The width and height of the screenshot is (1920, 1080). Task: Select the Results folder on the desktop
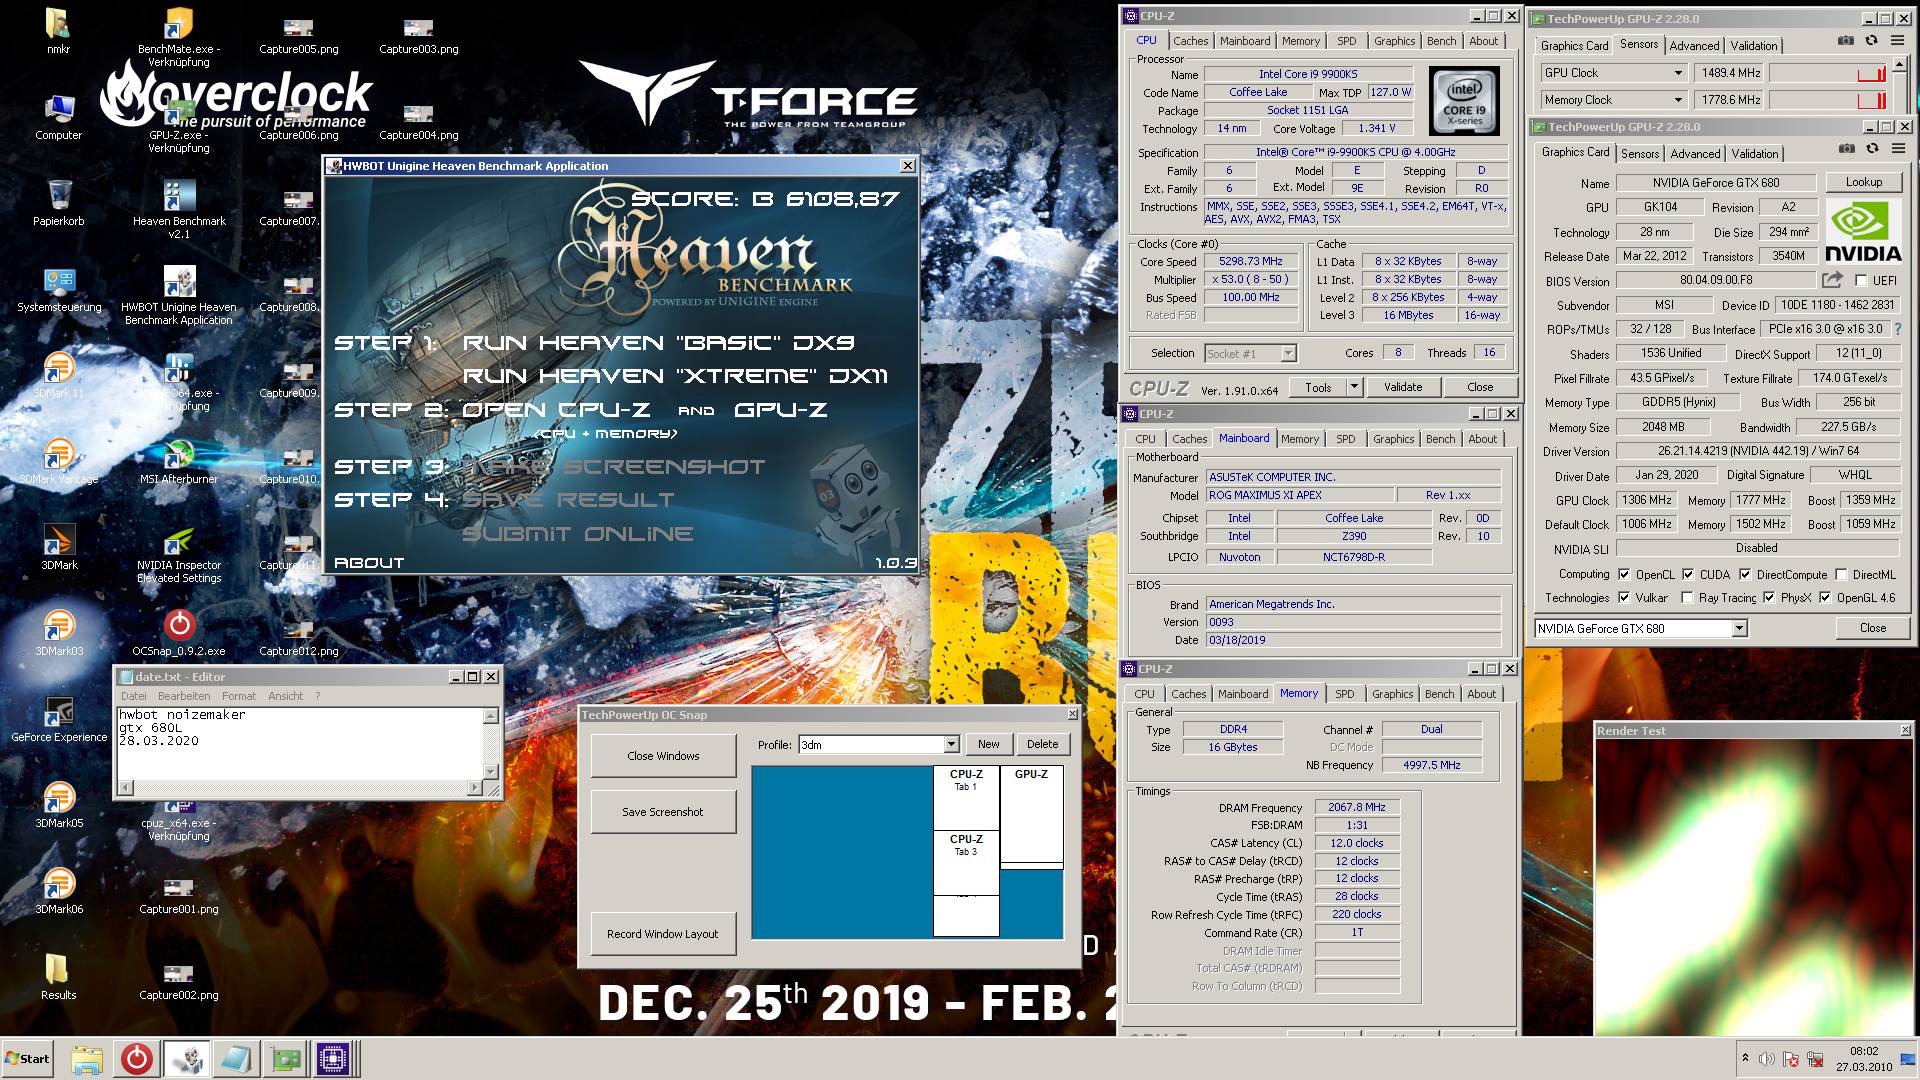tap(59, 977)
